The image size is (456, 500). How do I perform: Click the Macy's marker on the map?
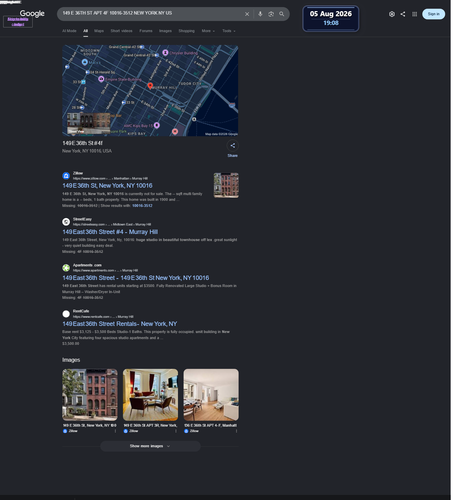(85, 62)
